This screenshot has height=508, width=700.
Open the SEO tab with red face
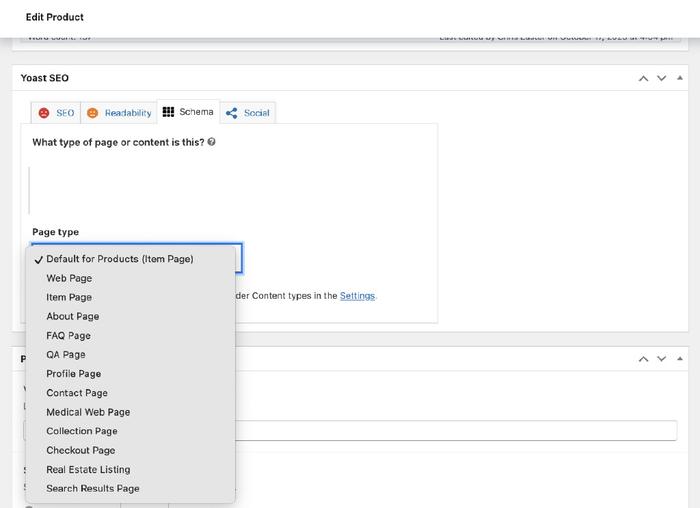56,113
